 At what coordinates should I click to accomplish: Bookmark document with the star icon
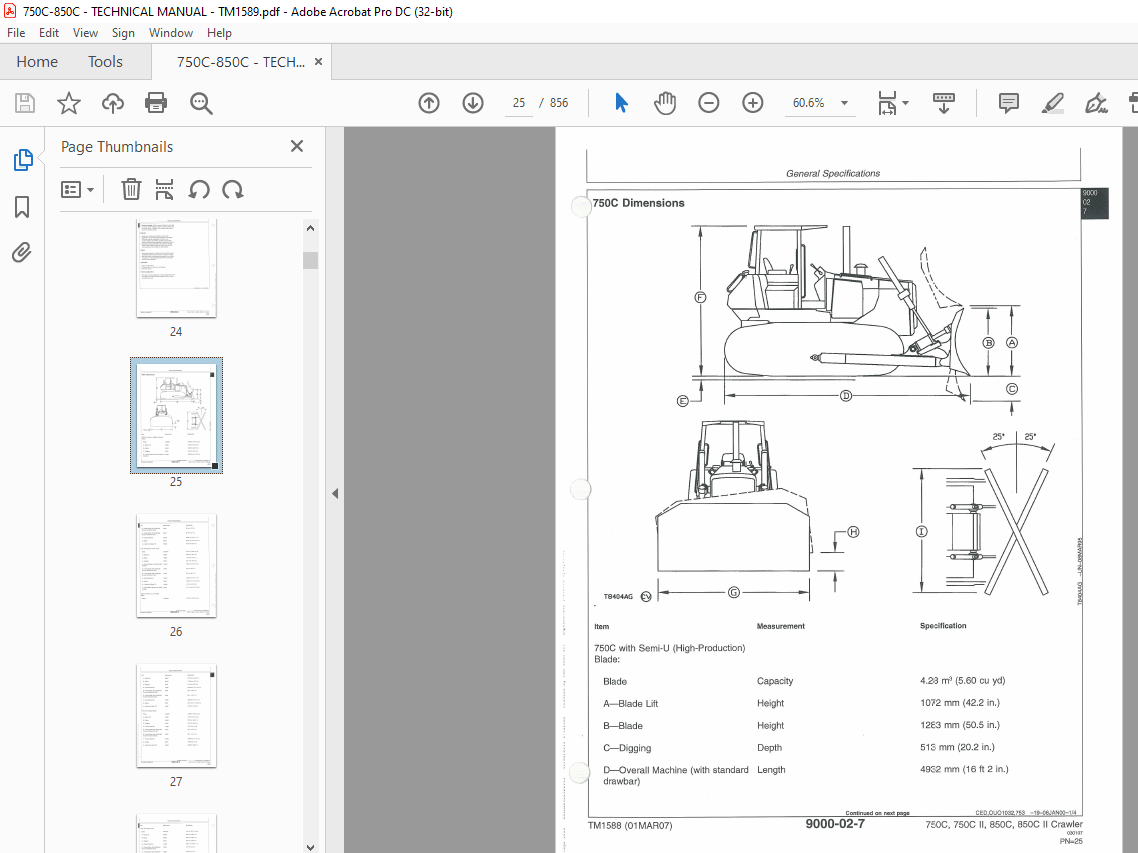click(x=69, y=103)
